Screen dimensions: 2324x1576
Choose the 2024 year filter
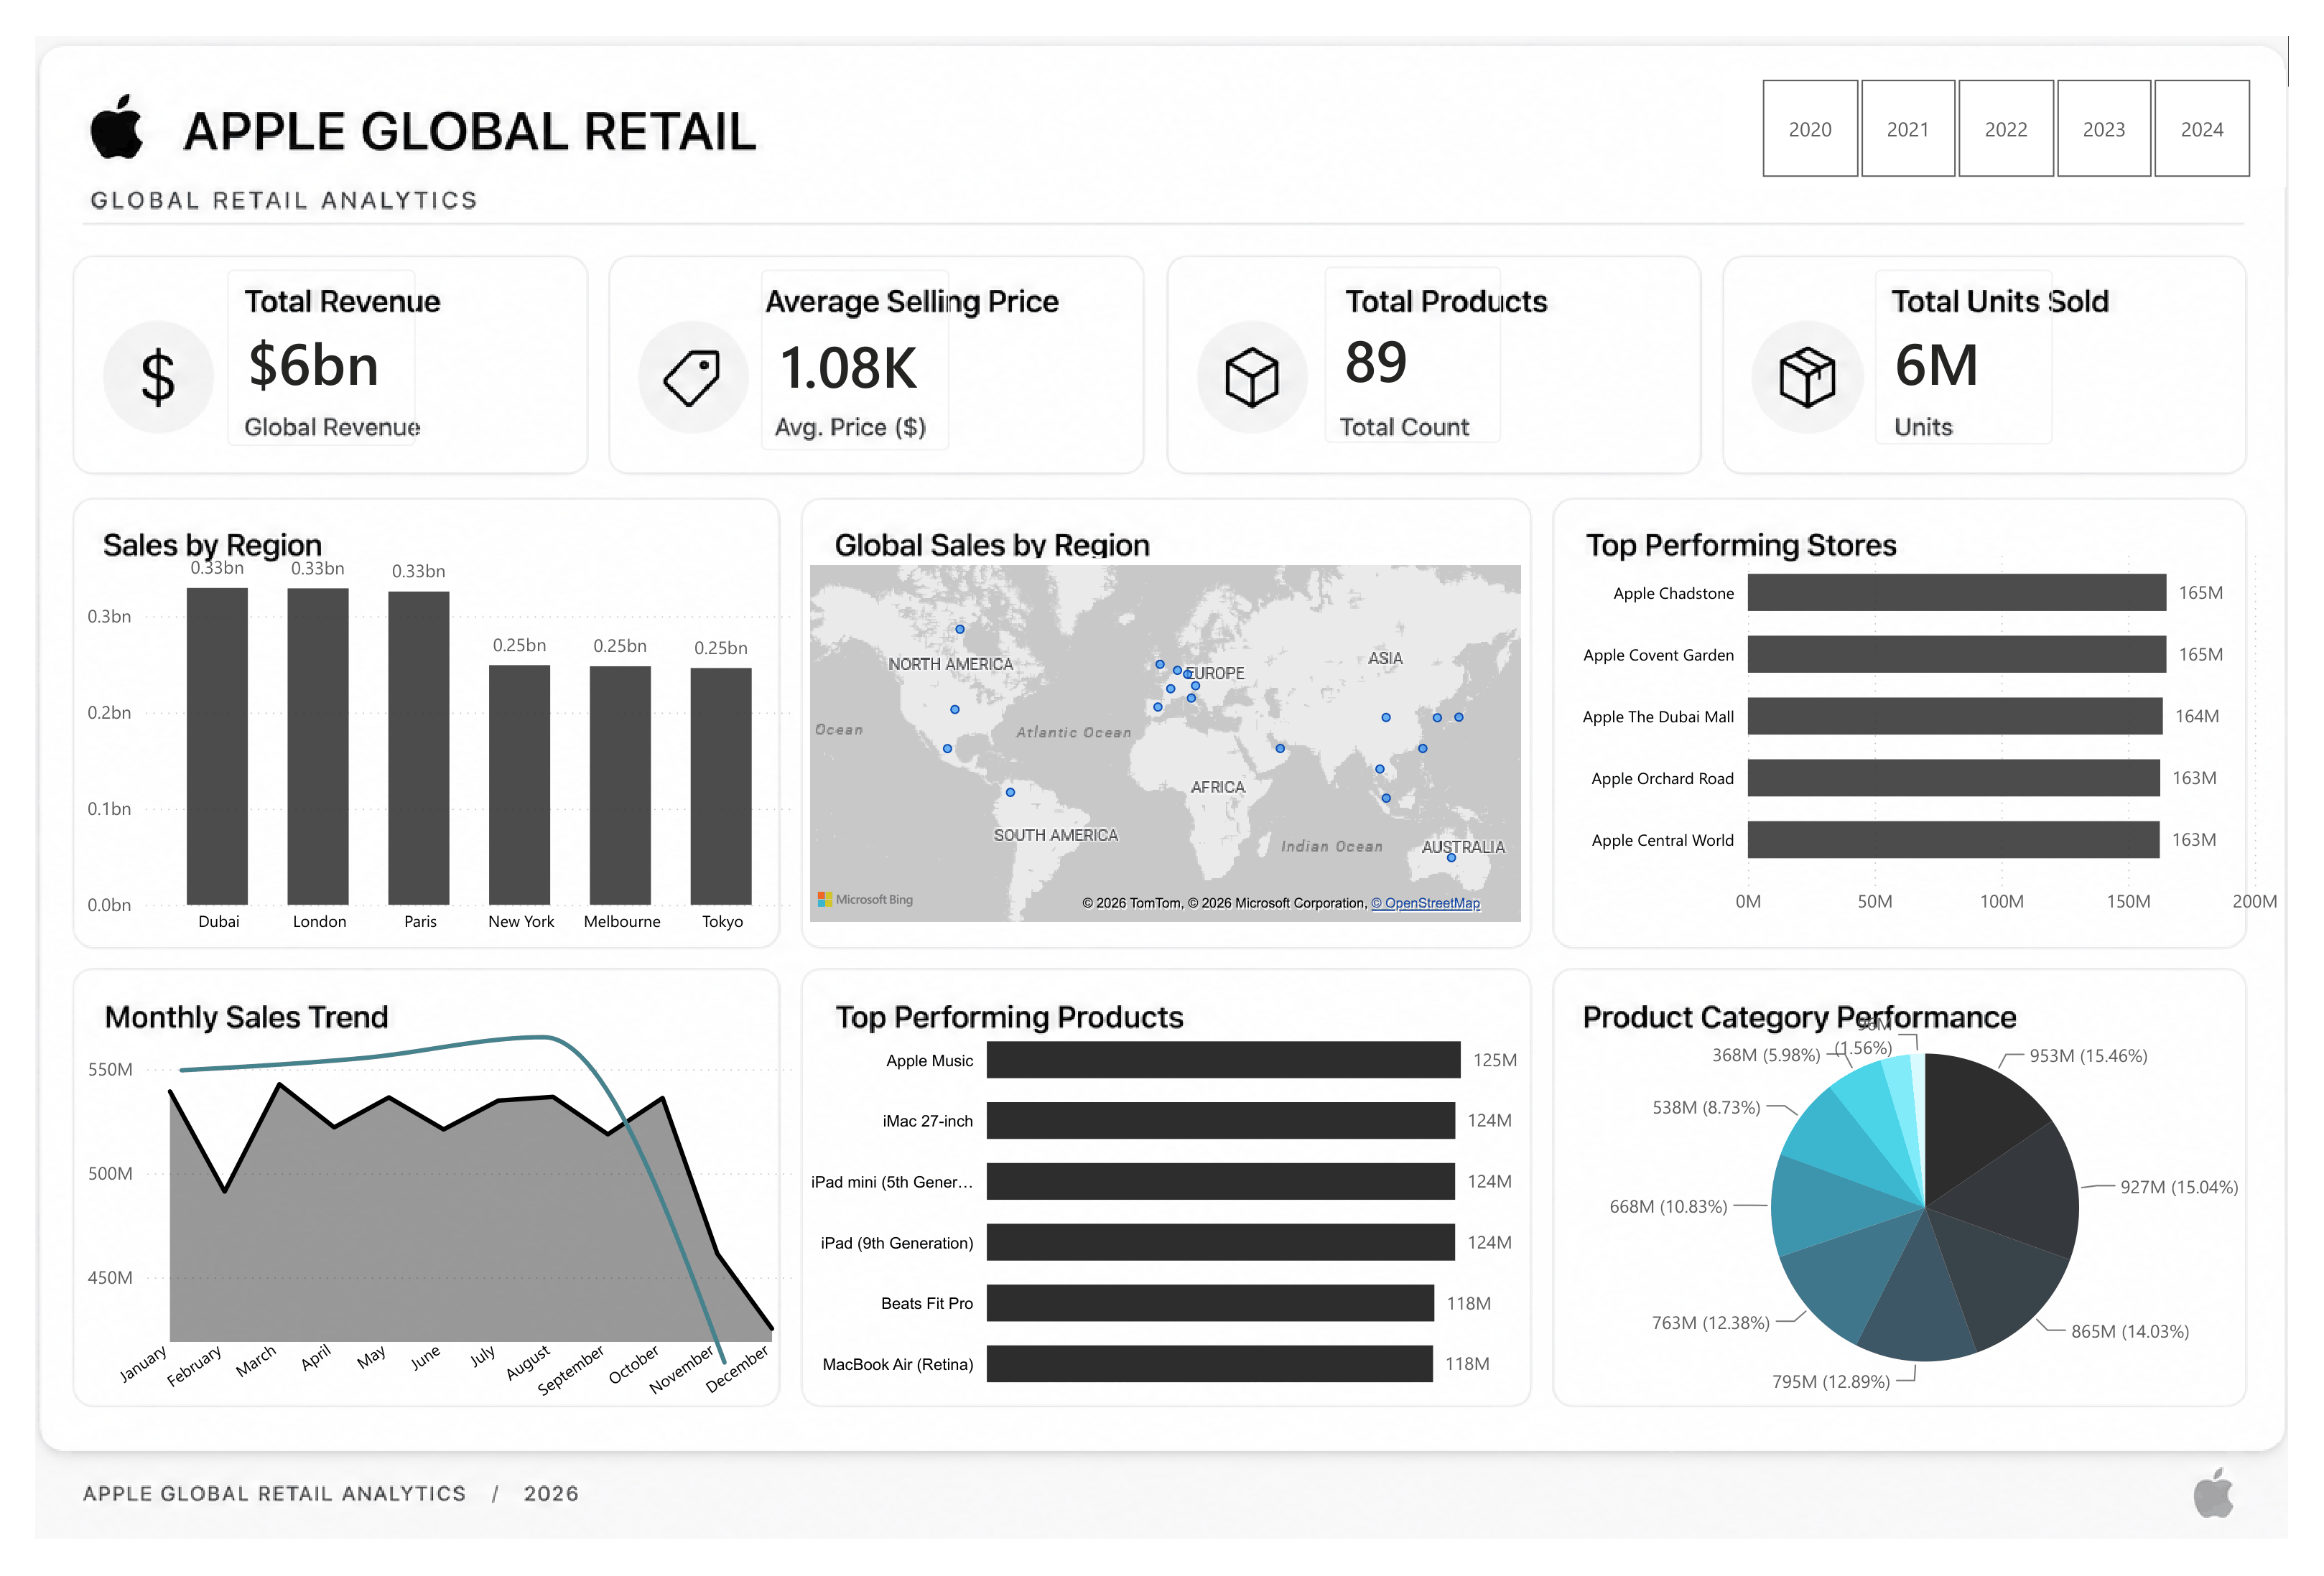[x=2201, y=129]
